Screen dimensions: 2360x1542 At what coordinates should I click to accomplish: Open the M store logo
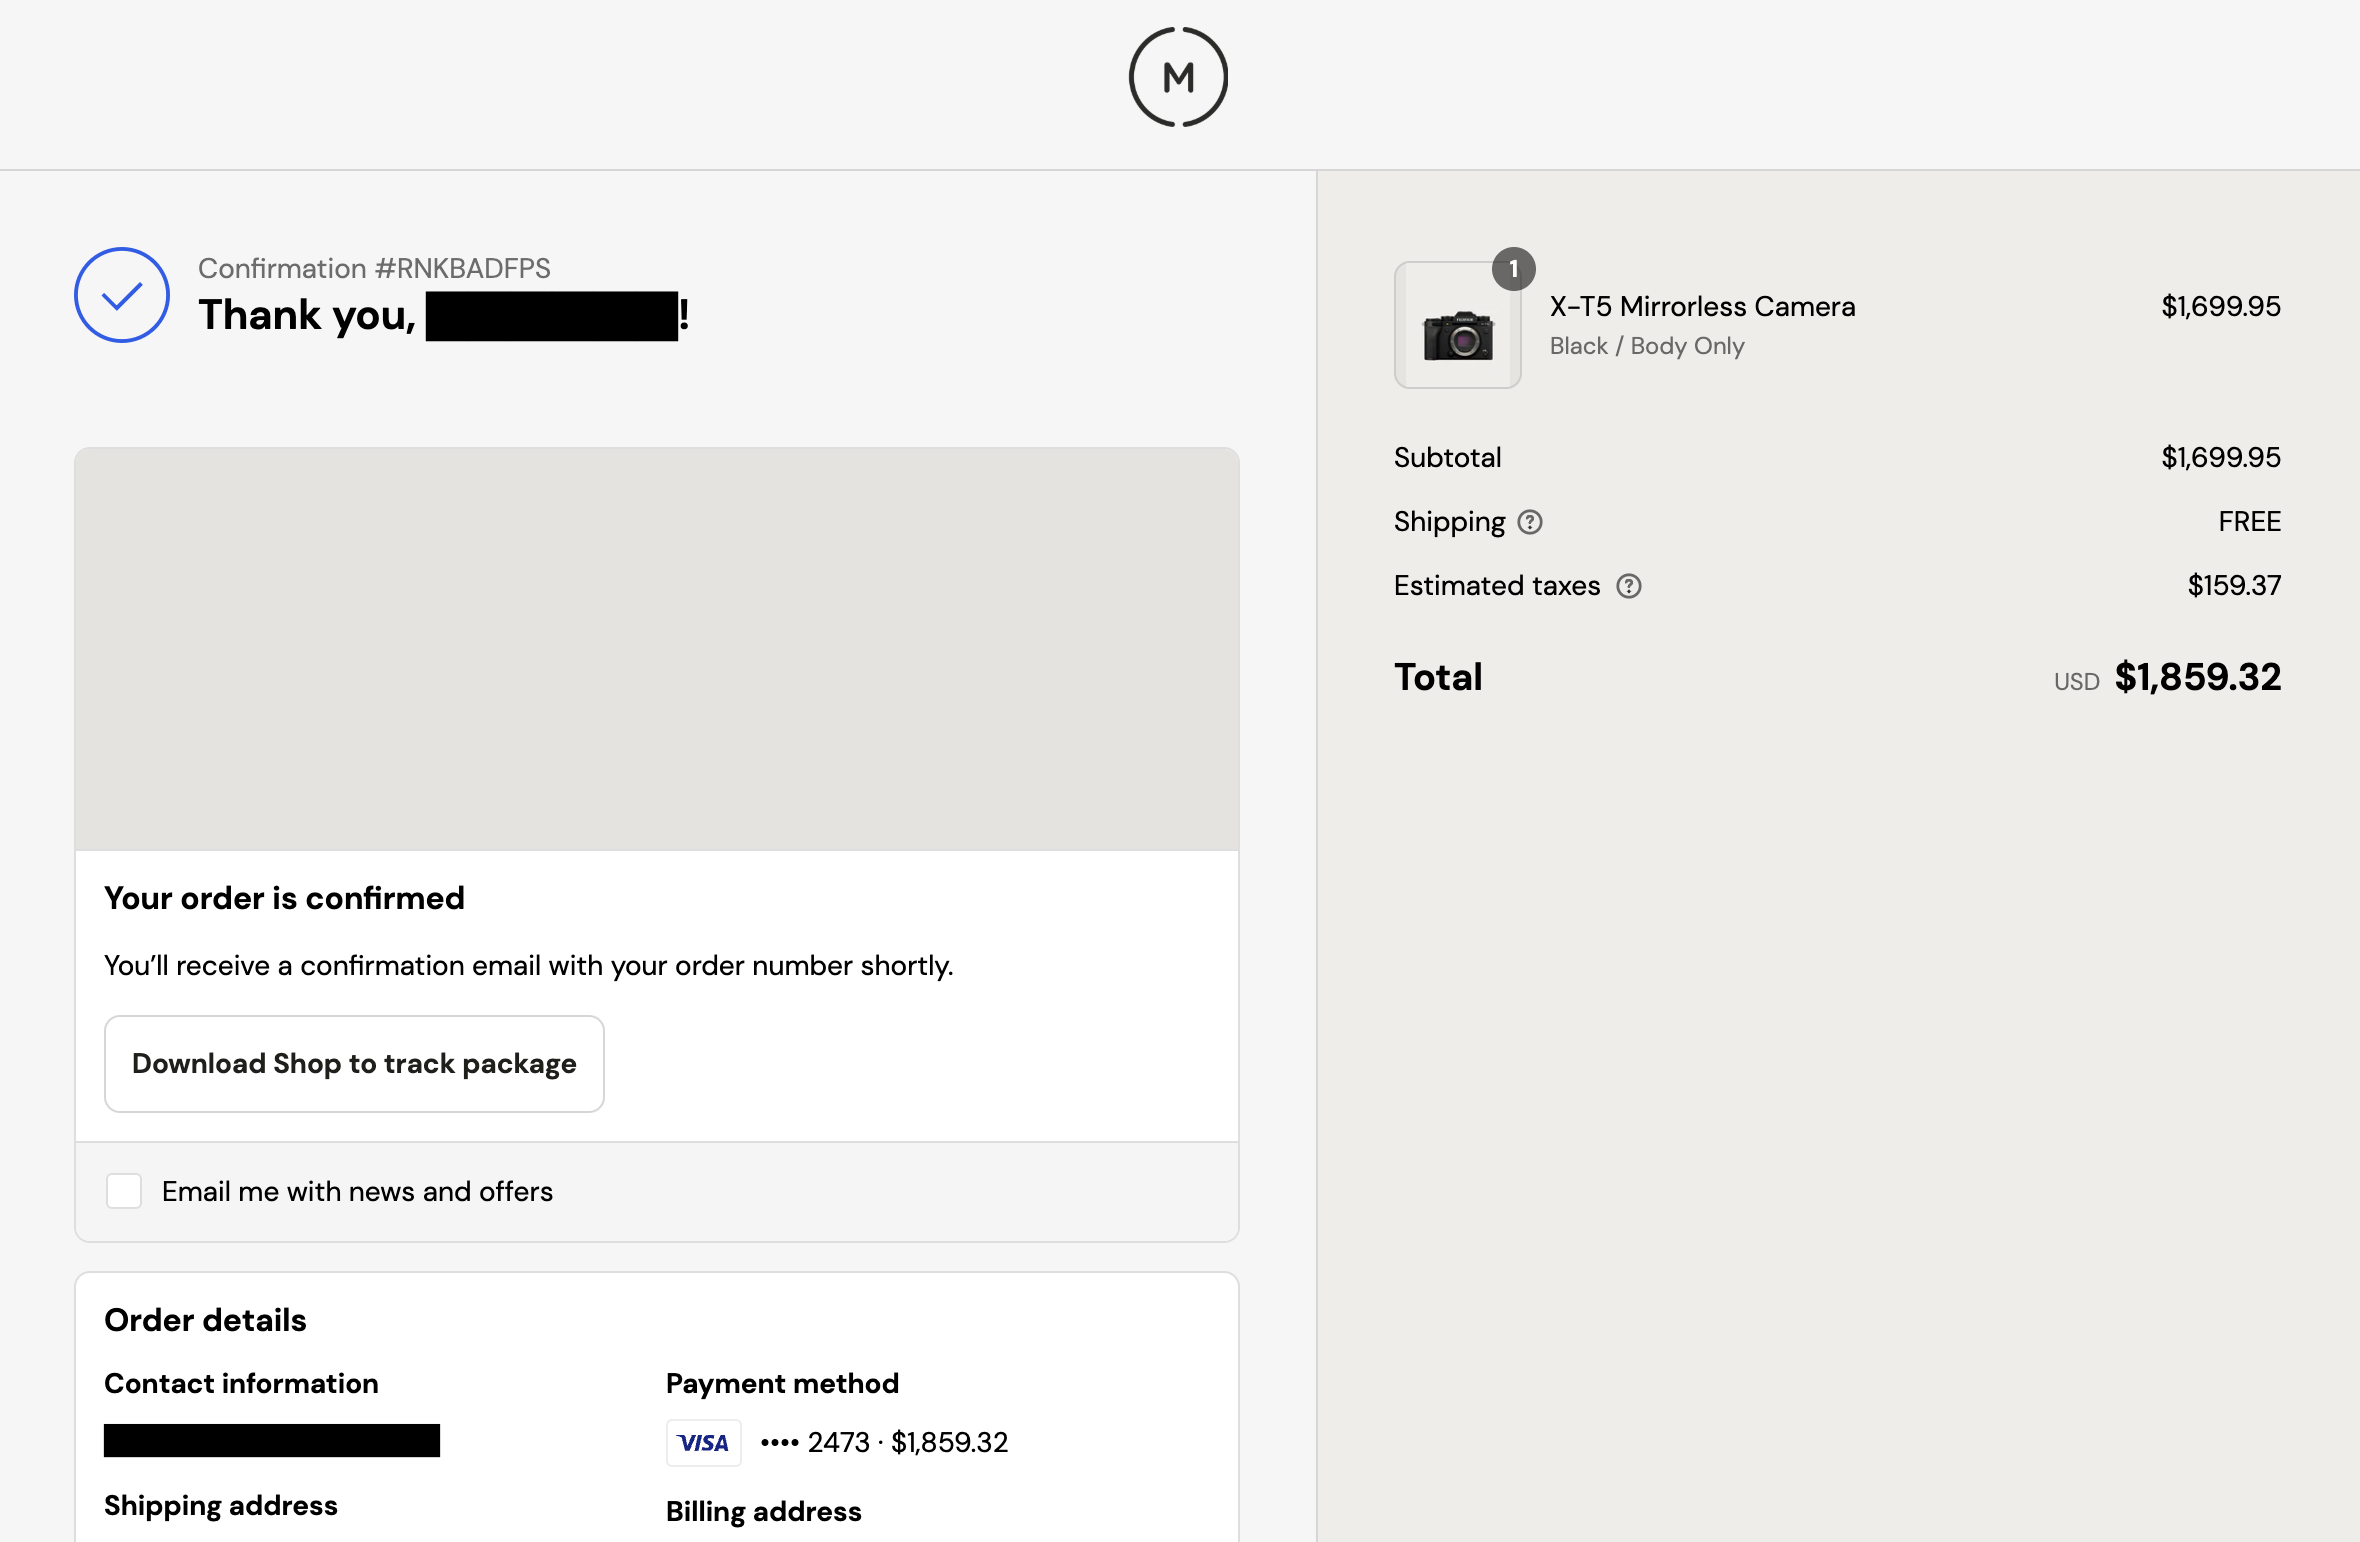(x=1178, y=77)
